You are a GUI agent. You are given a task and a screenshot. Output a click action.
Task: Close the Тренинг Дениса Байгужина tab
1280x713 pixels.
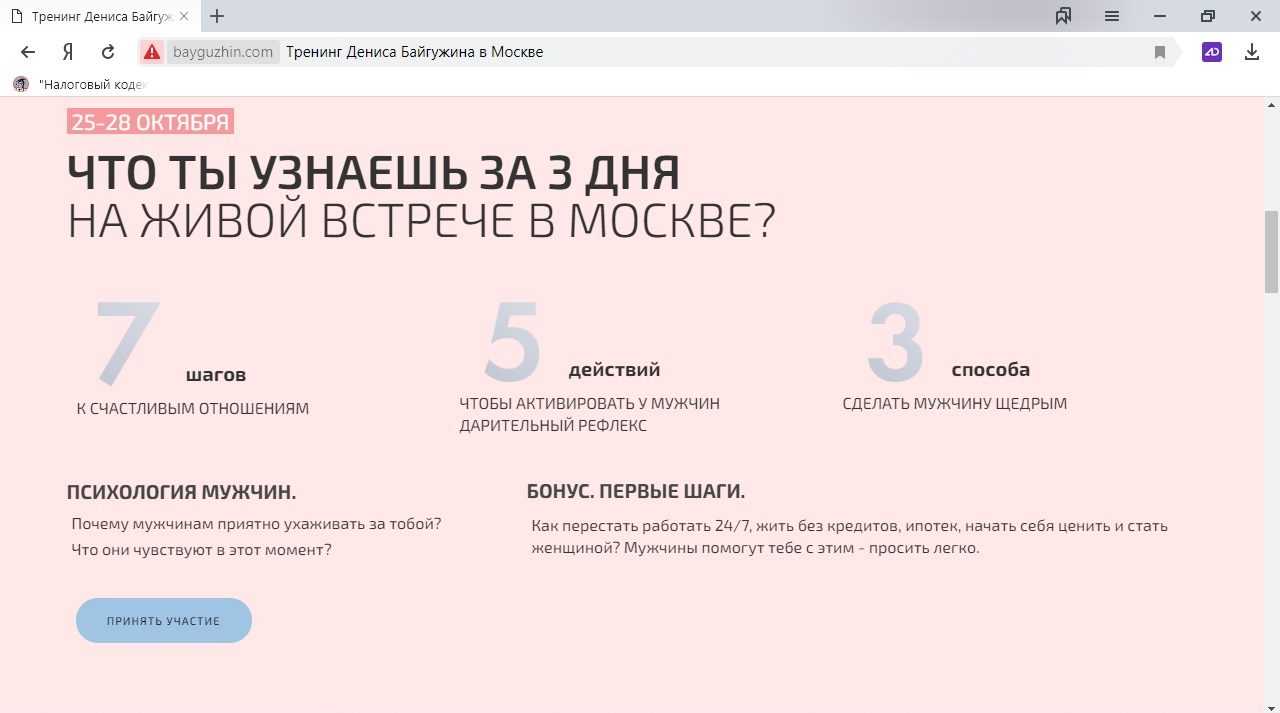184,16
